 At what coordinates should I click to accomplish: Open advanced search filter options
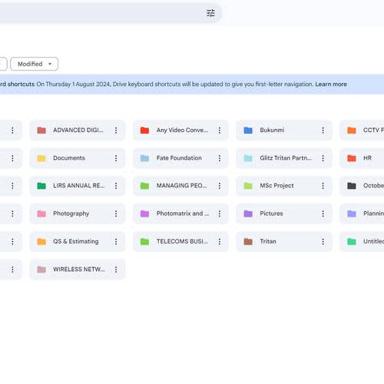(x=211, y=13)
